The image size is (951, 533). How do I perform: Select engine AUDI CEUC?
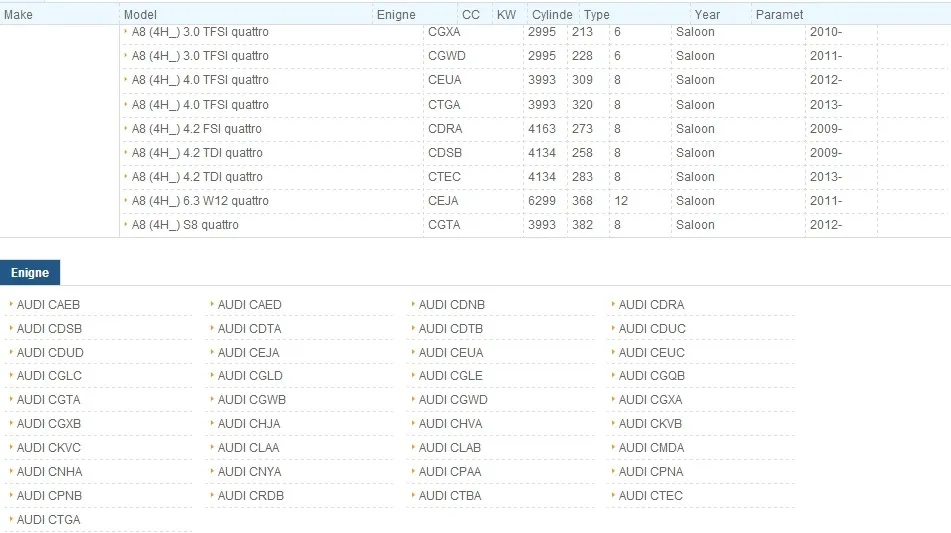[651, 353]
